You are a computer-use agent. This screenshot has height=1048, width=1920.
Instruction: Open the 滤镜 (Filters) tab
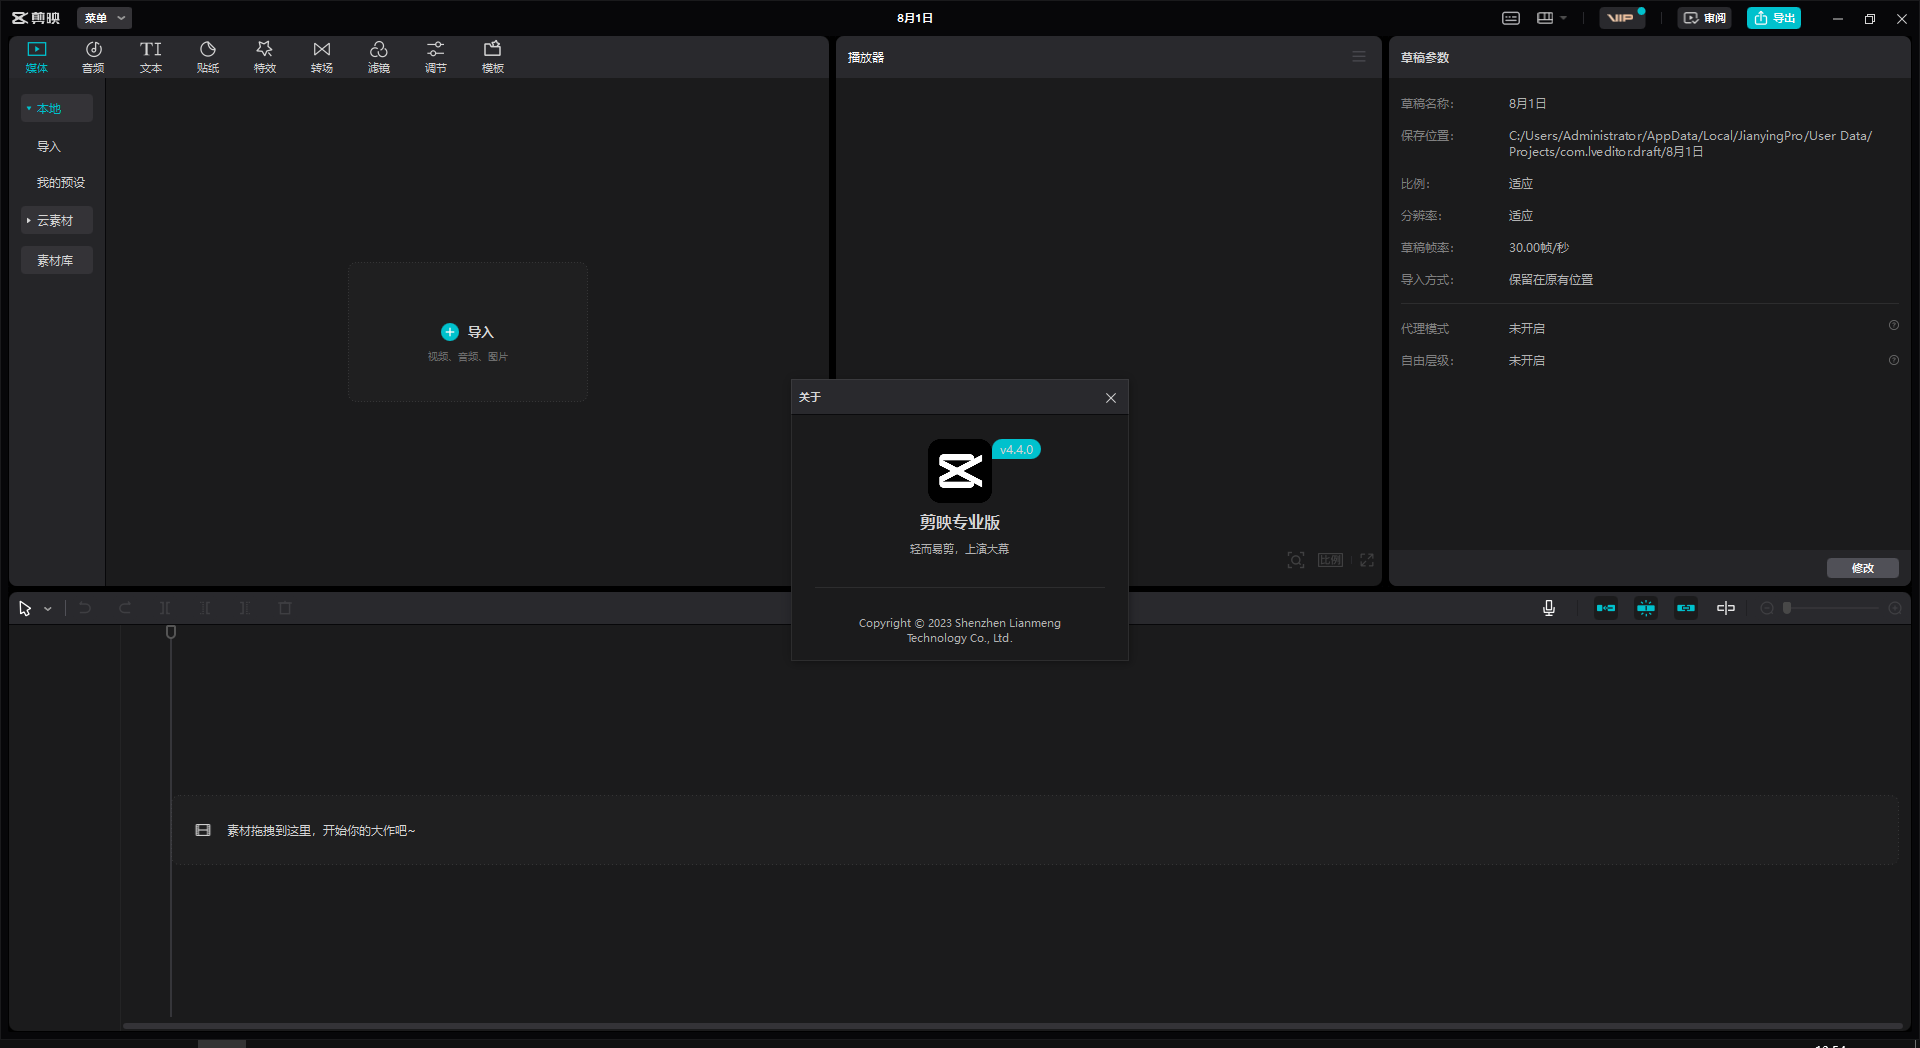point(379,57)
